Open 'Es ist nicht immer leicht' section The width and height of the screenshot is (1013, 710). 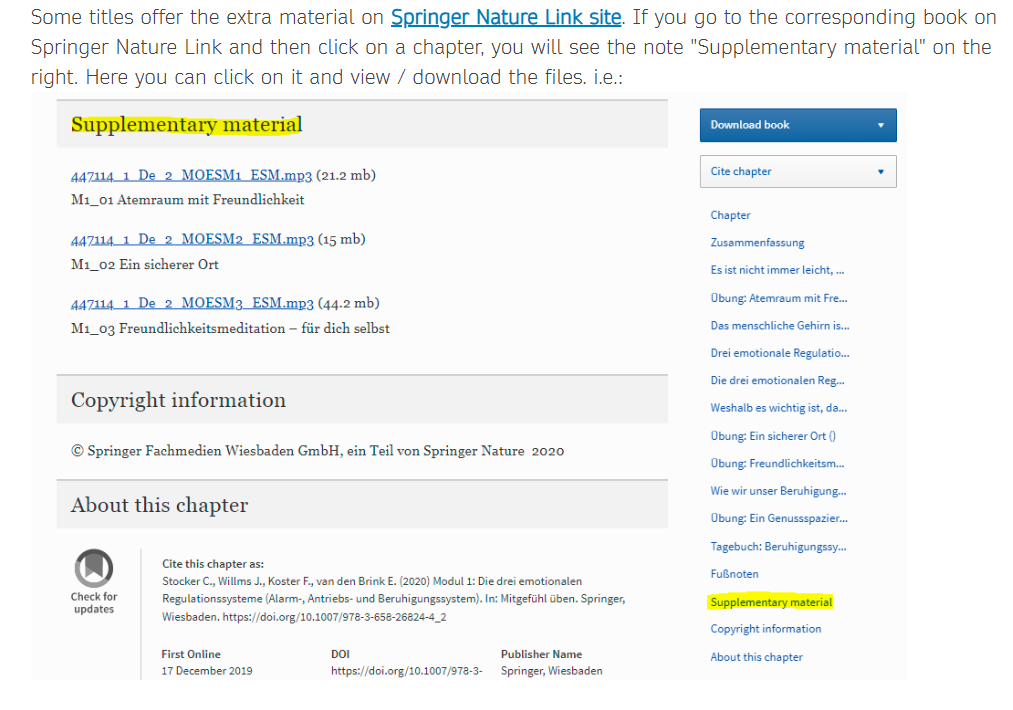[777, 270]
